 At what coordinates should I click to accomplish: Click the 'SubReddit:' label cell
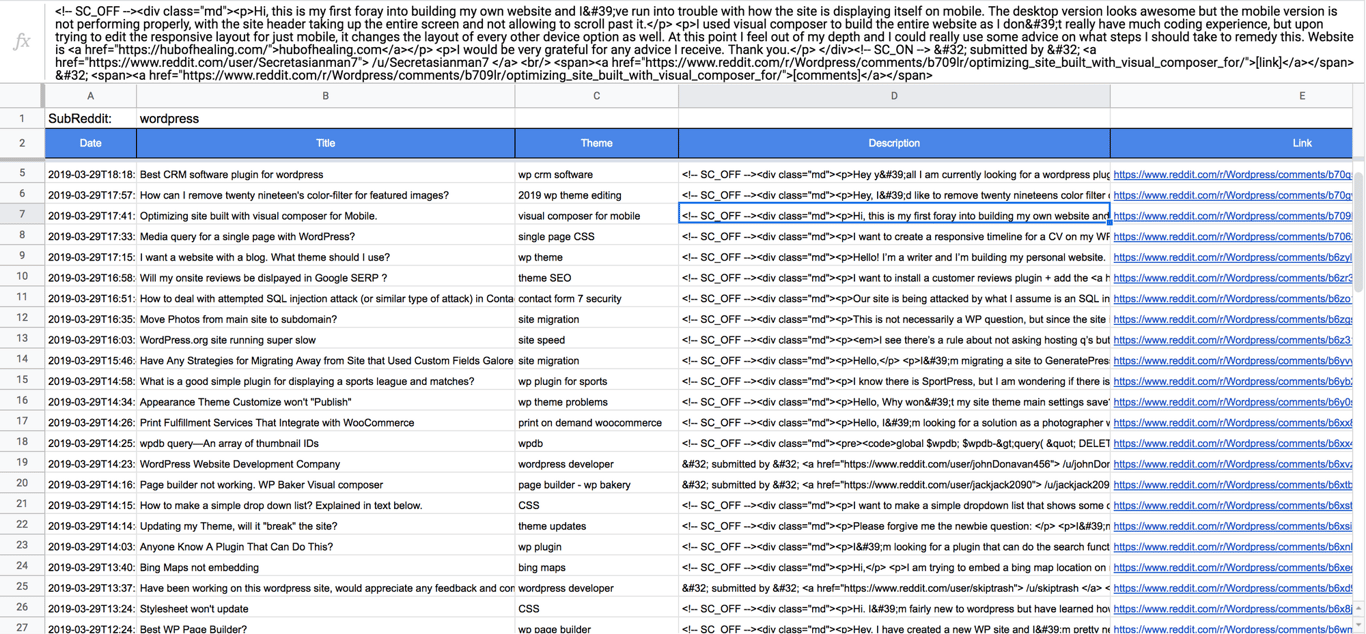pyautogui.click(x=90, y=118)
